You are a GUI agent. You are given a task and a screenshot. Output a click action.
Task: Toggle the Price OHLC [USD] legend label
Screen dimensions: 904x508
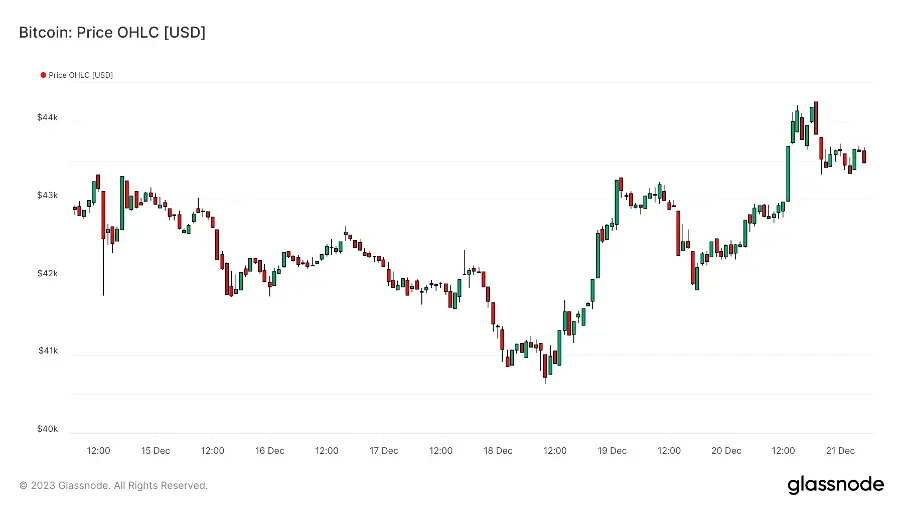click(x=80, y=75)
